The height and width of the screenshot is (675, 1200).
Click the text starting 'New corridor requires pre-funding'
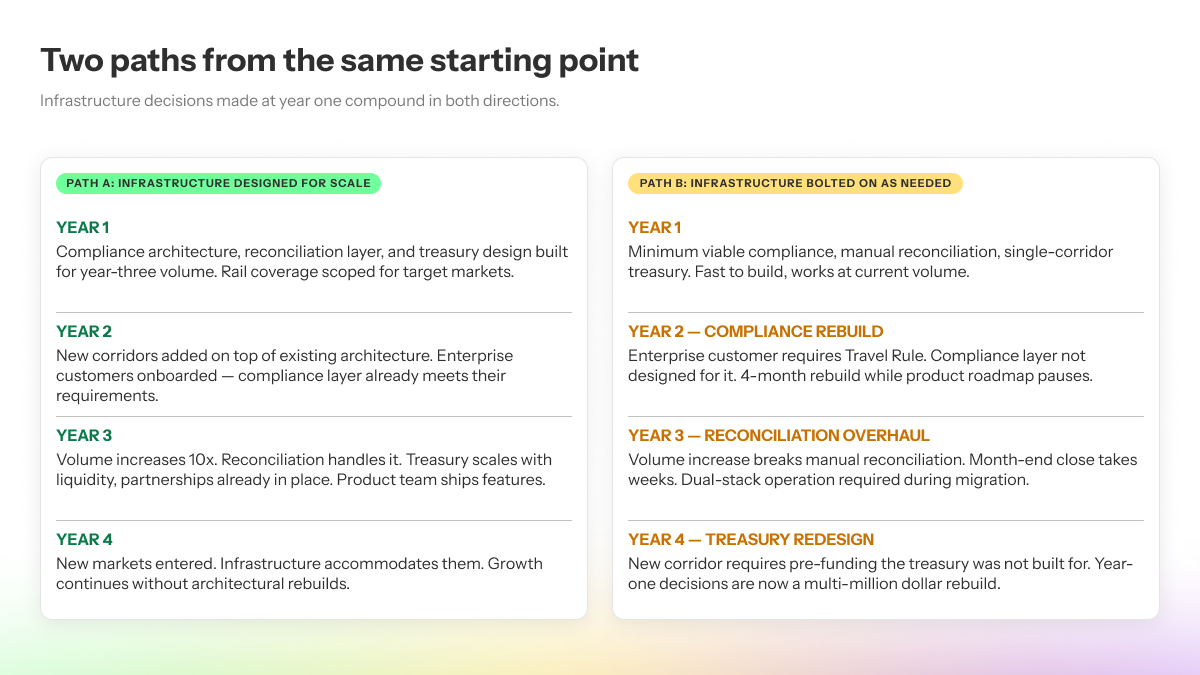[880, 574]
